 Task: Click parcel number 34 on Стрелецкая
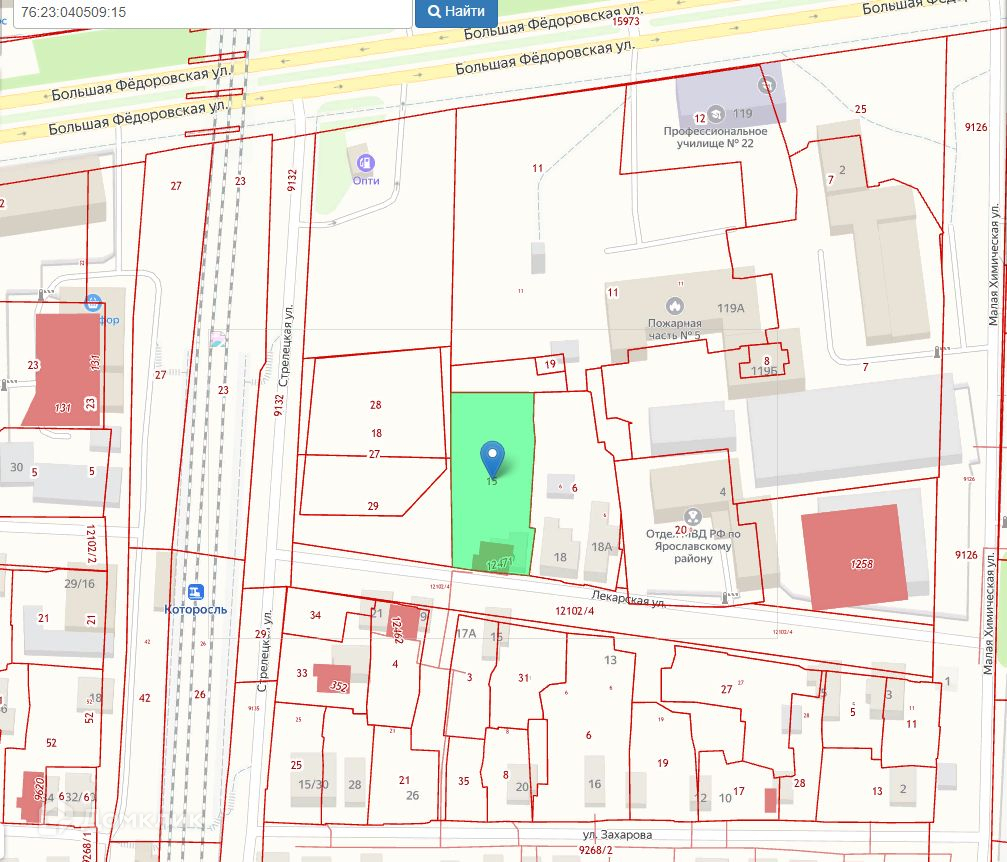315,615
